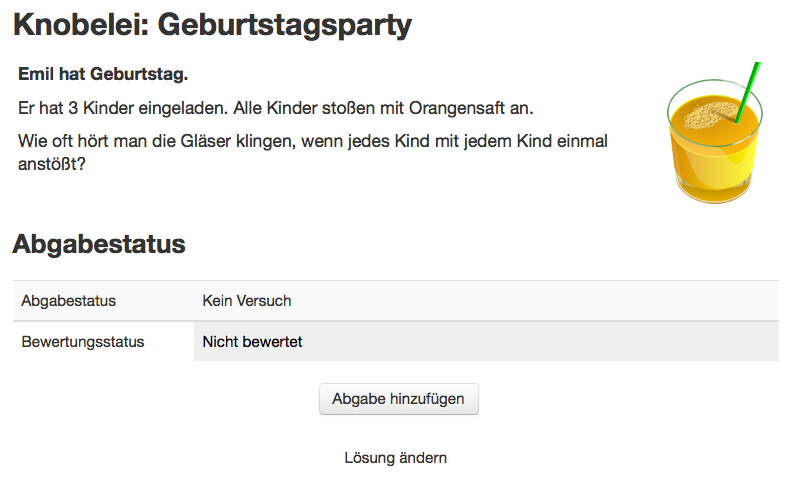The width and height of the screenshot is (794, 481).
Task: Click the Abgabe hinzufügen button
Action: 399,399
